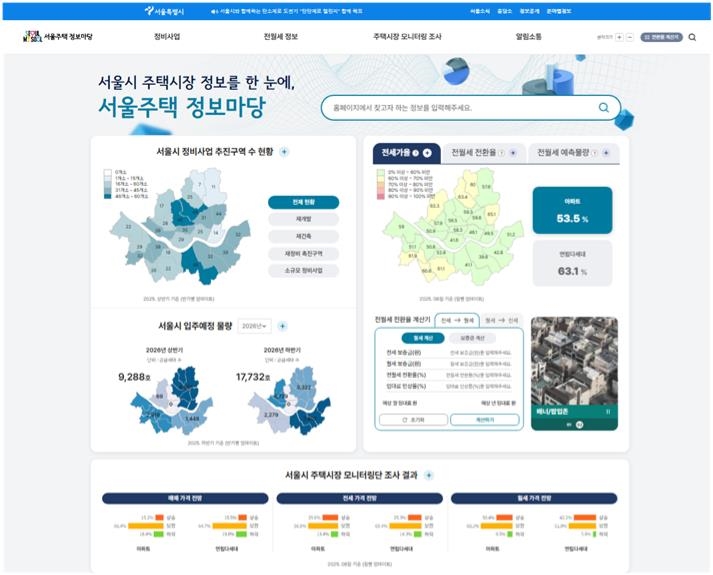Switch to the 전월세 예측물량 tab
The image size is (713, 575).
click(573, 153)
